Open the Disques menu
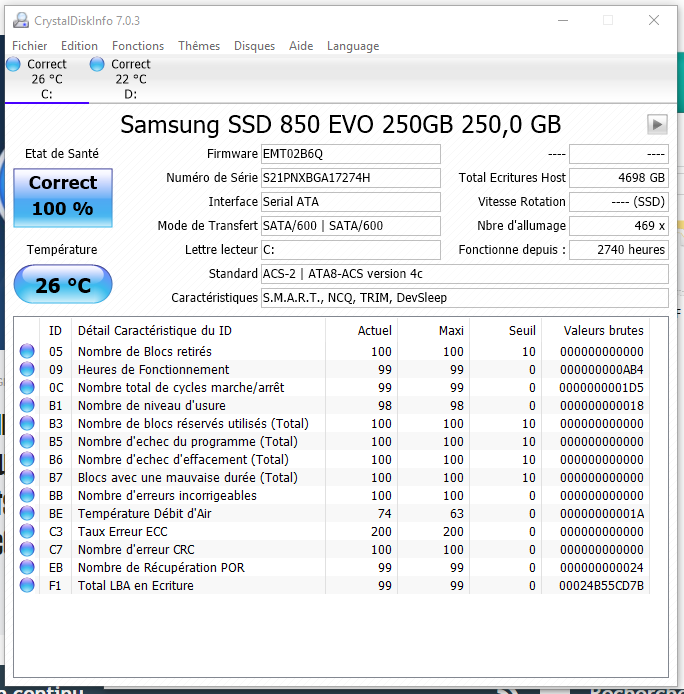The width and height of the screenshot is (684, 694). tap(254, 46)
